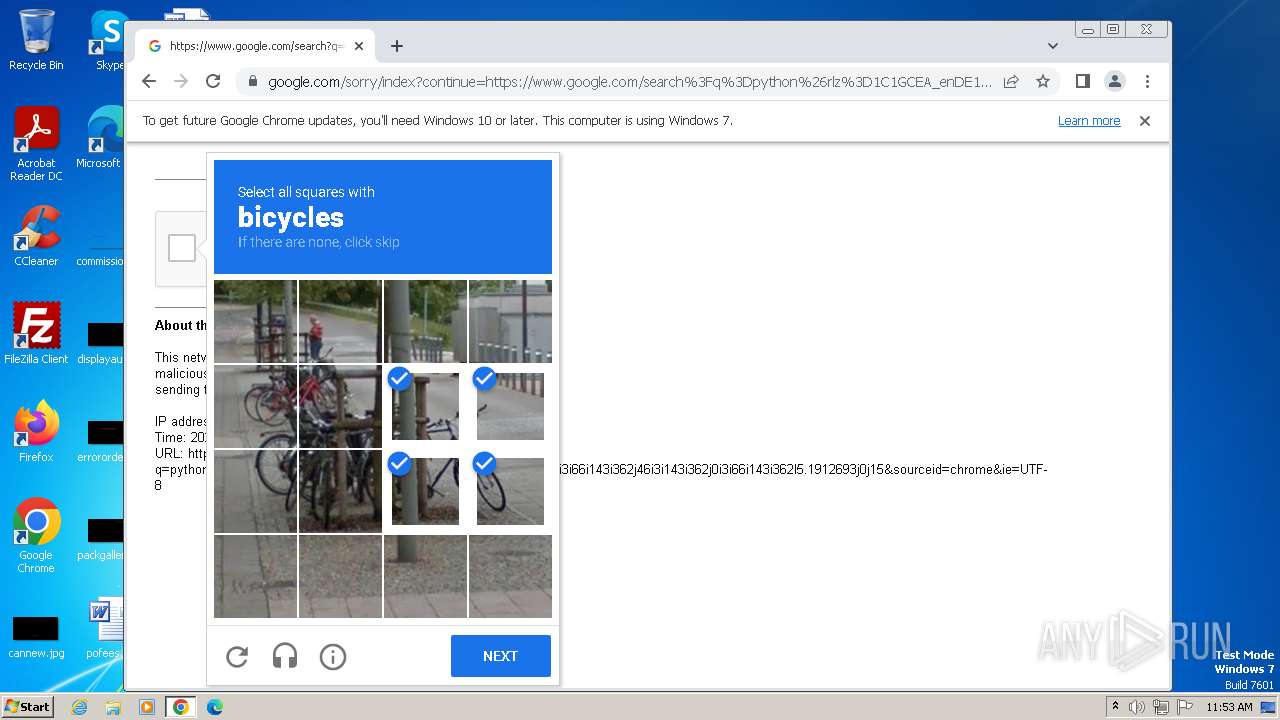Open Acrobat Reader DC shortcut
The width and height of the screenshot is (1280, 720).
point(36,145)
